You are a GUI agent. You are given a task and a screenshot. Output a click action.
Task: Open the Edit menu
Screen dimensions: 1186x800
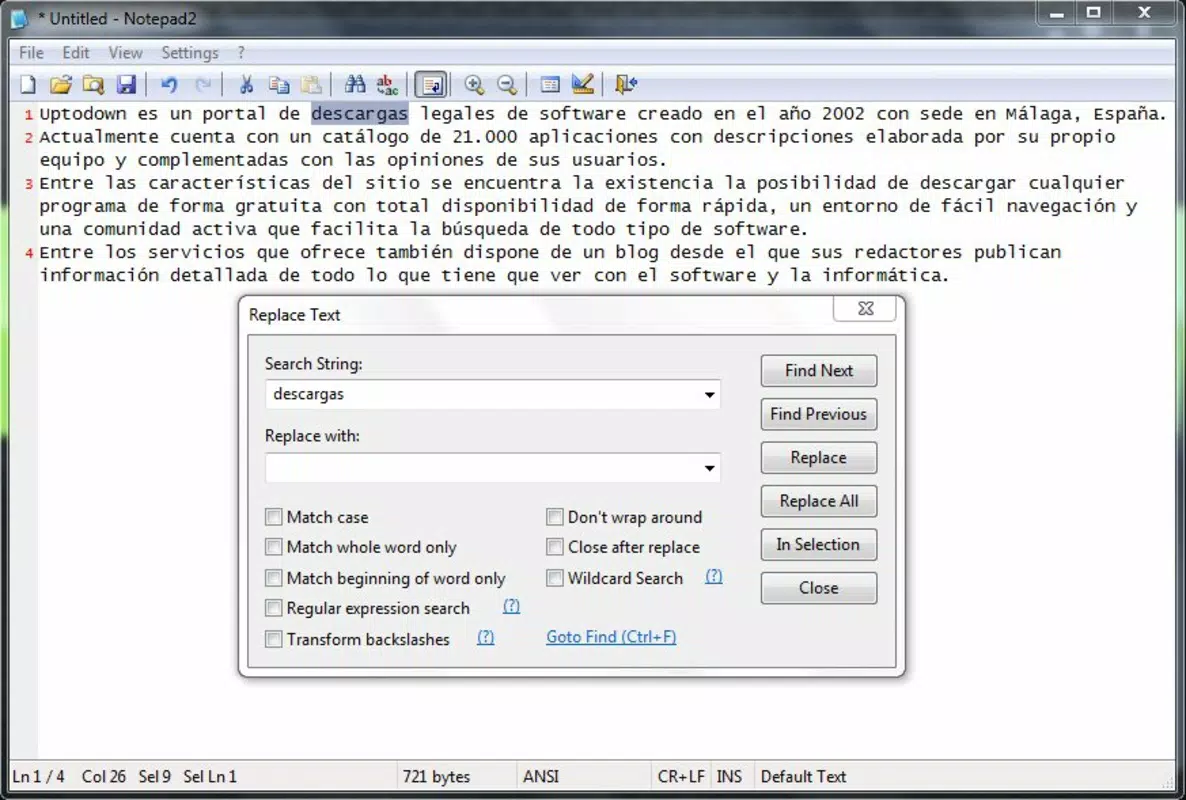point(76,52)
